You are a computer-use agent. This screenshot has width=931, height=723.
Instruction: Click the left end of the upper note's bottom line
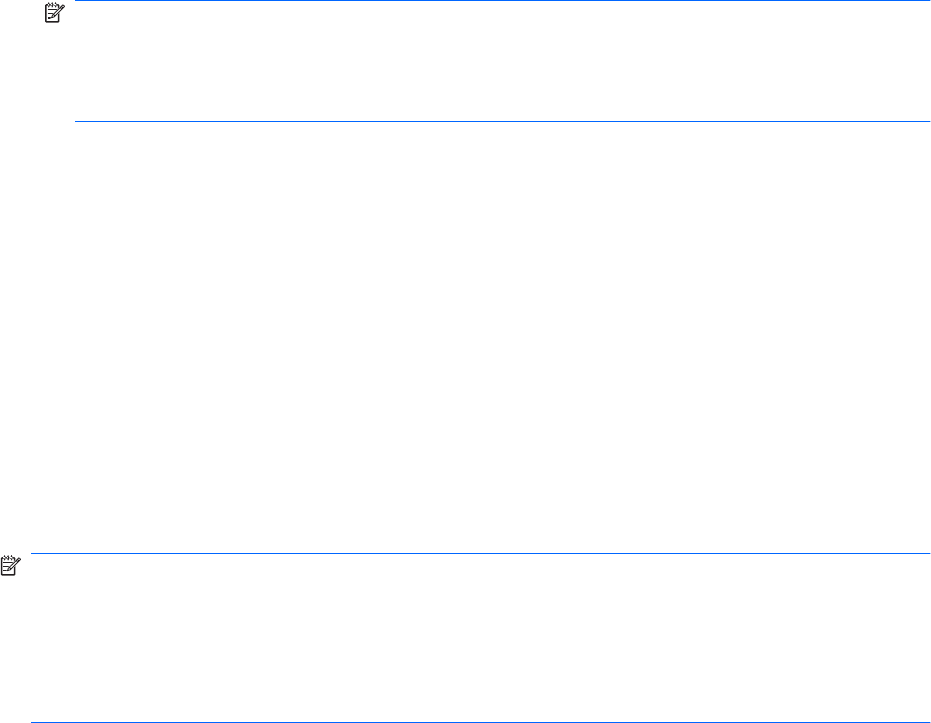(x=79, y=122)
